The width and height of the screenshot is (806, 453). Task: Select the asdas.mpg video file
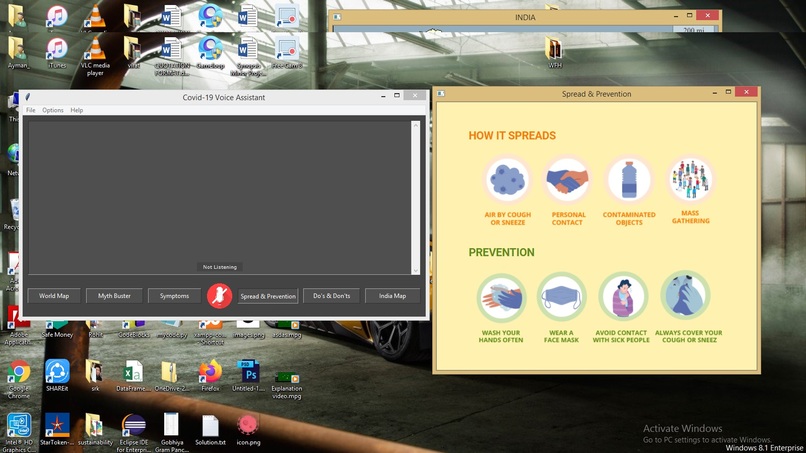point(287,329)
